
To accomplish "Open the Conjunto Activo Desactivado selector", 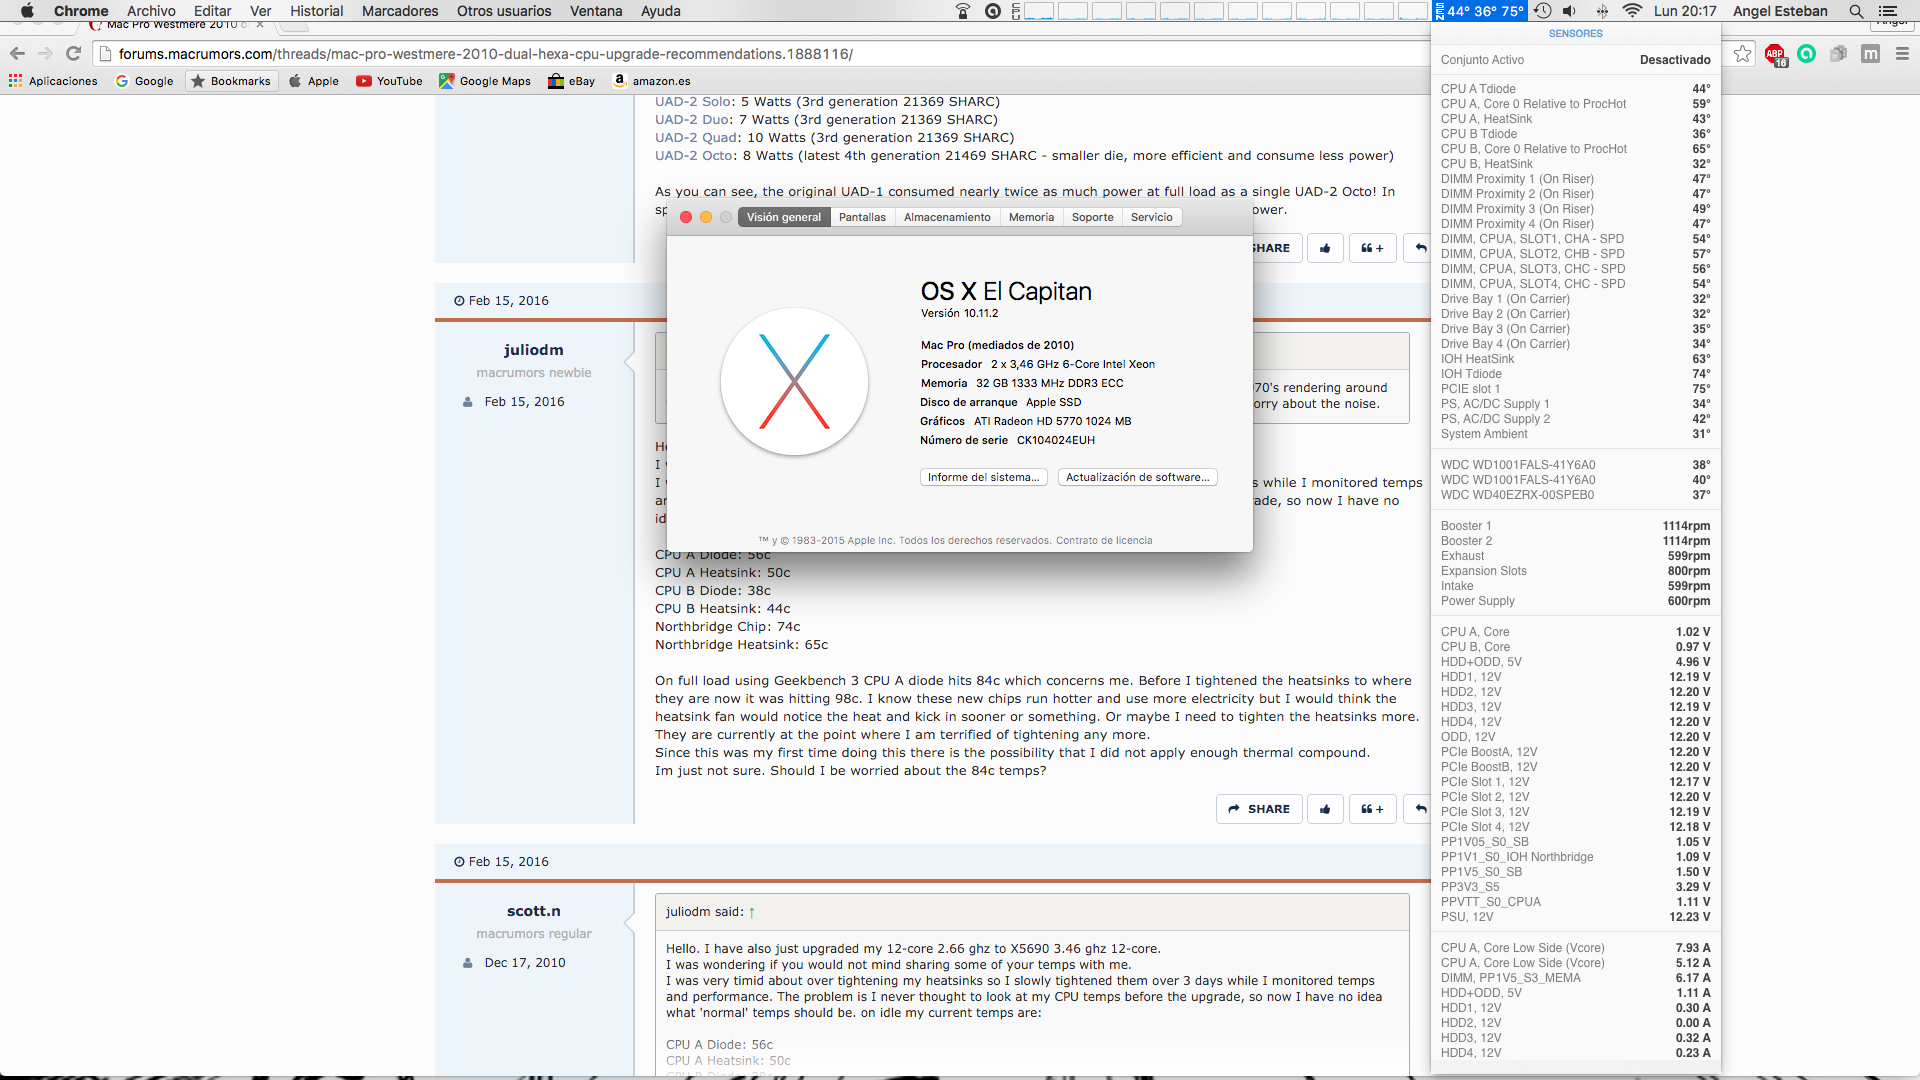I will (1675, 60).
